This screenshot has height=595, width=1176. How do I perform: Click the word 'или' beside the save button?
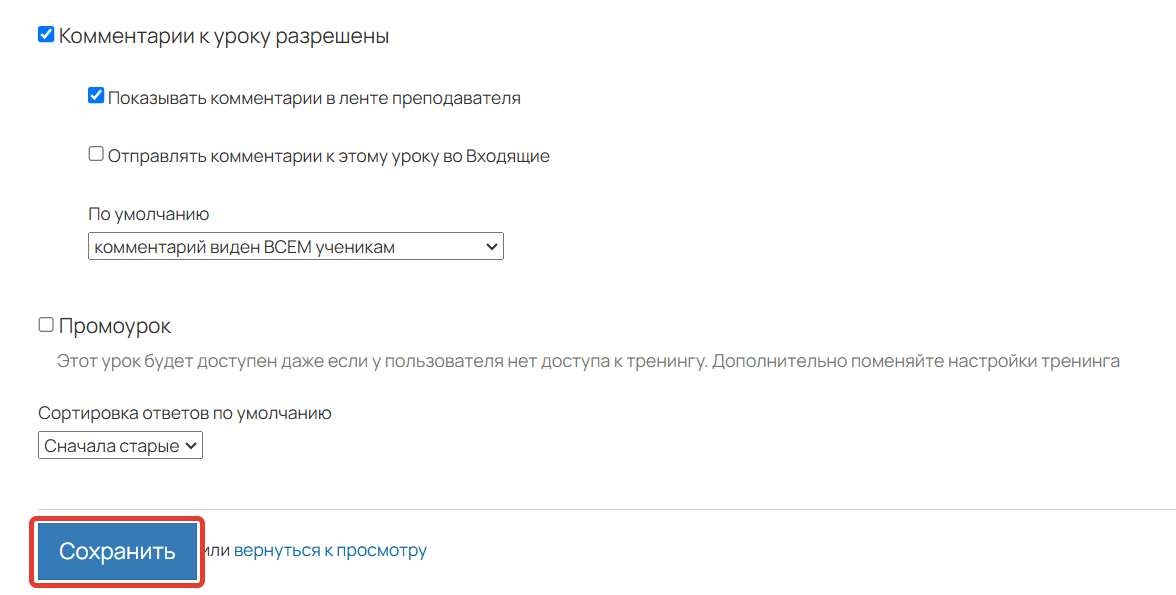(x=217, y=550)
